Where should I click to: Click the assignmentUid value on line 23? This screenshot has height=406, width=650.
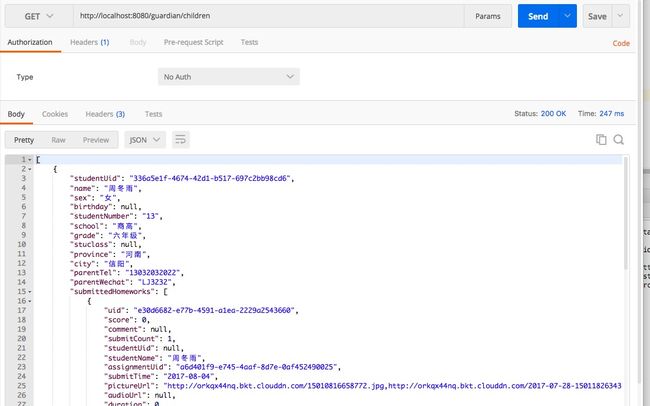point(256,367)
